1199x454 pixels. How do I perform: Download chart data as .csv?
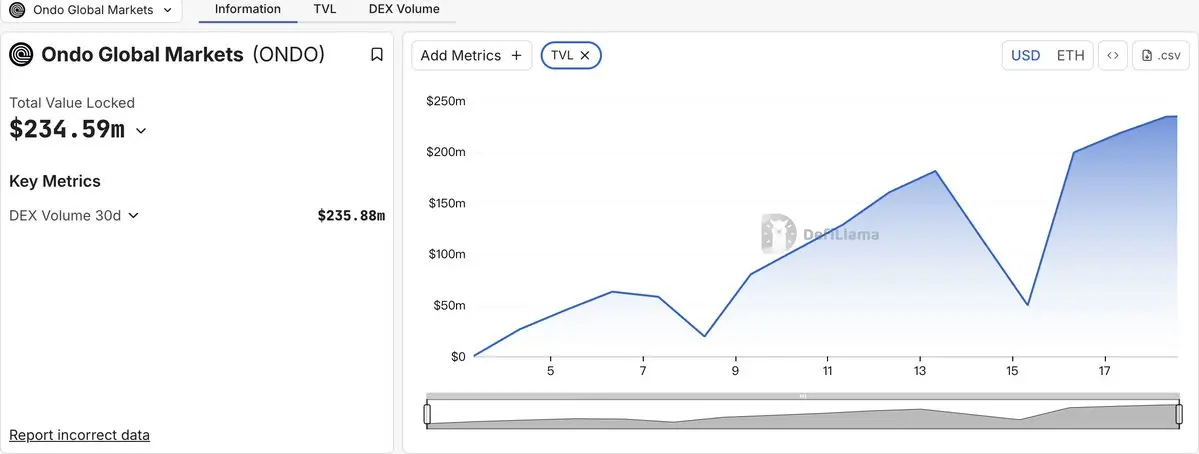tap(1161, 55)
